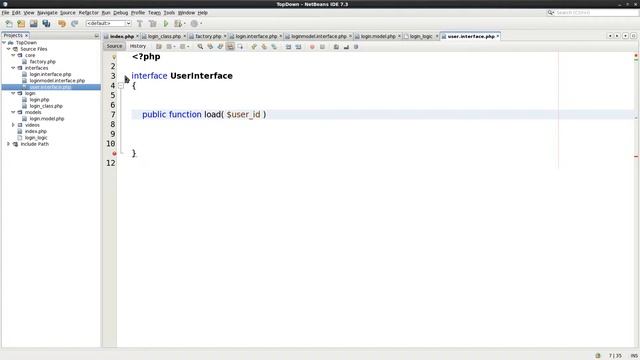
Task: Collapse the login folder
Action: click(13, 93)
